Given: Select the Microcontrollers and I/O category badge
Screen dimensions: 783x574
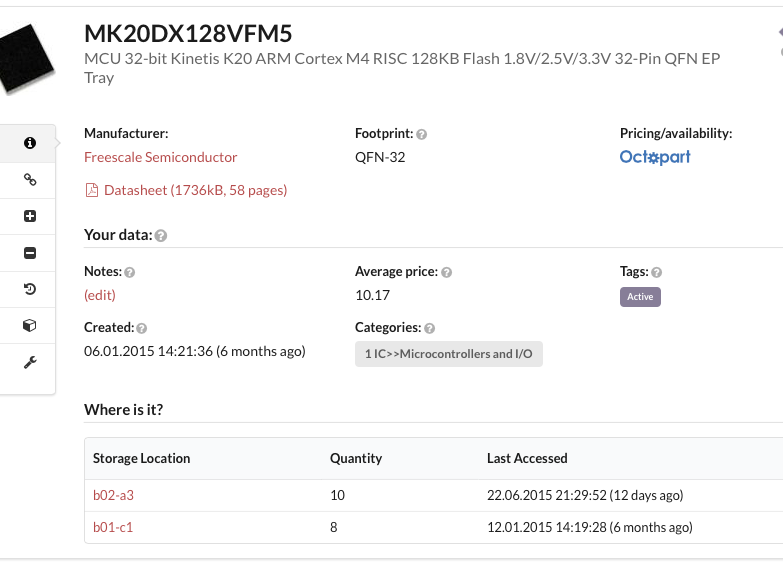Looking at the screenshot, I should click(448, 354).
